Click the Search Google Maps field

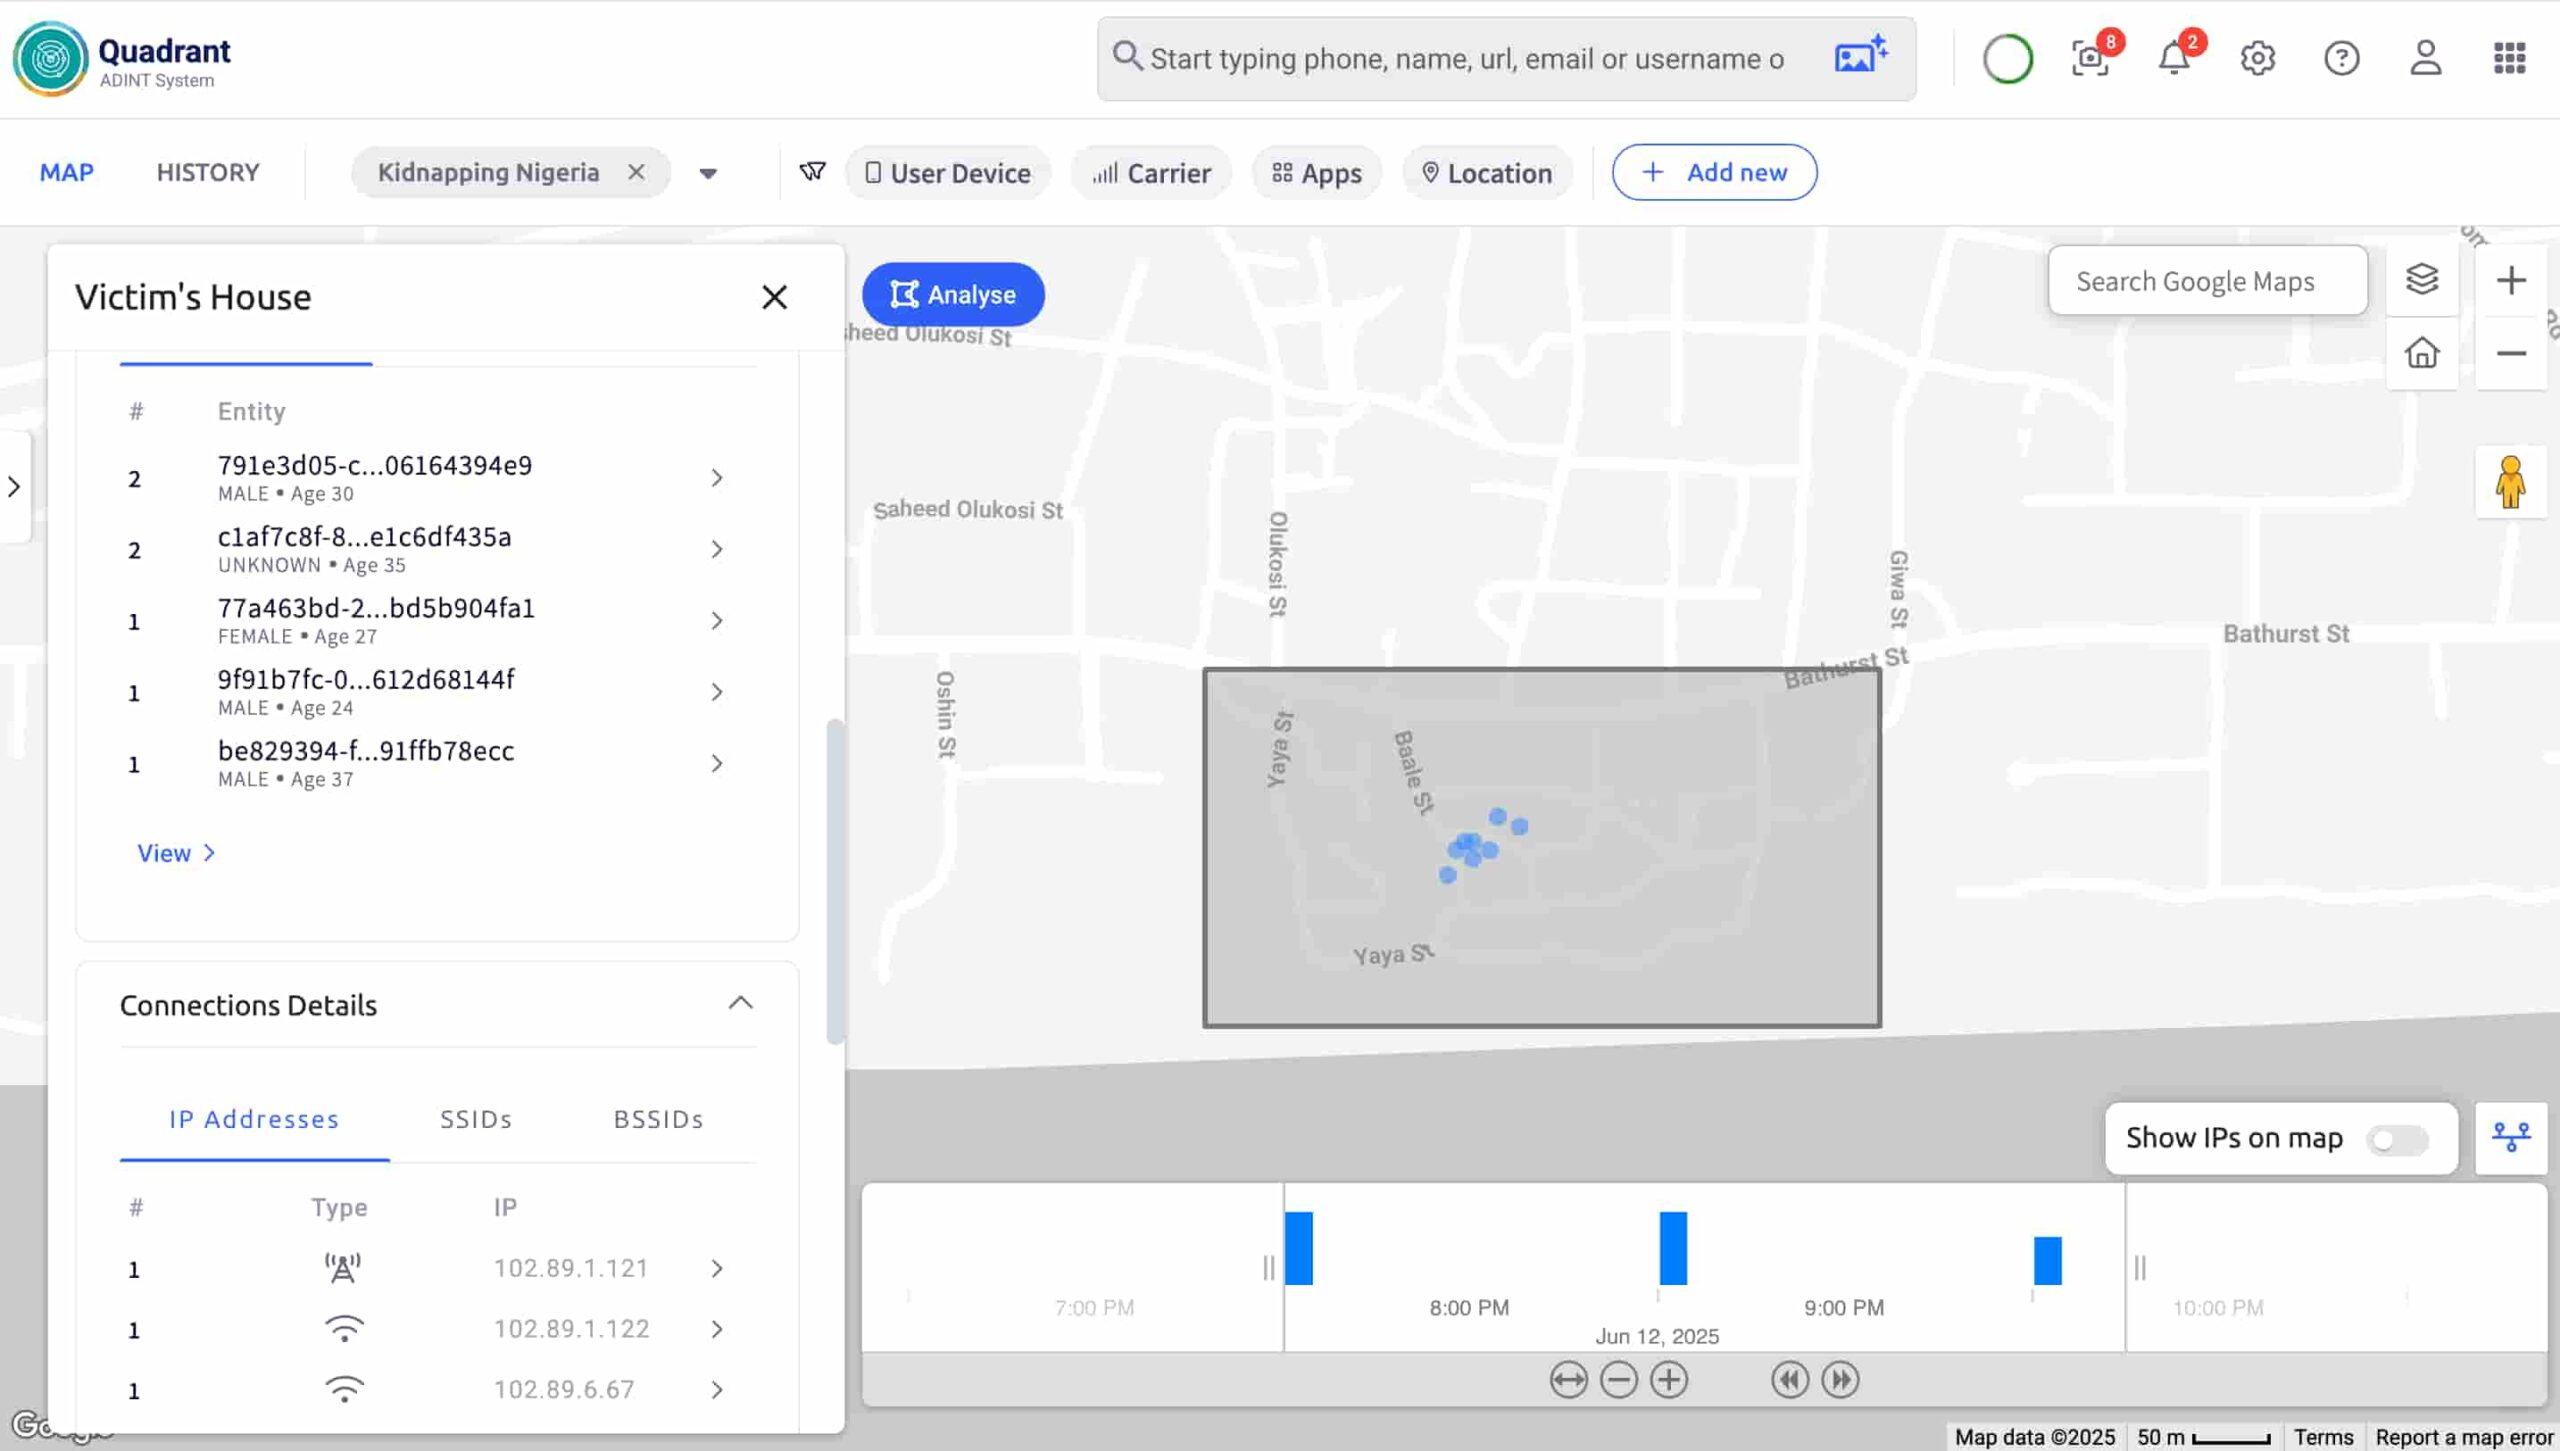click(x=2206, y=281)
